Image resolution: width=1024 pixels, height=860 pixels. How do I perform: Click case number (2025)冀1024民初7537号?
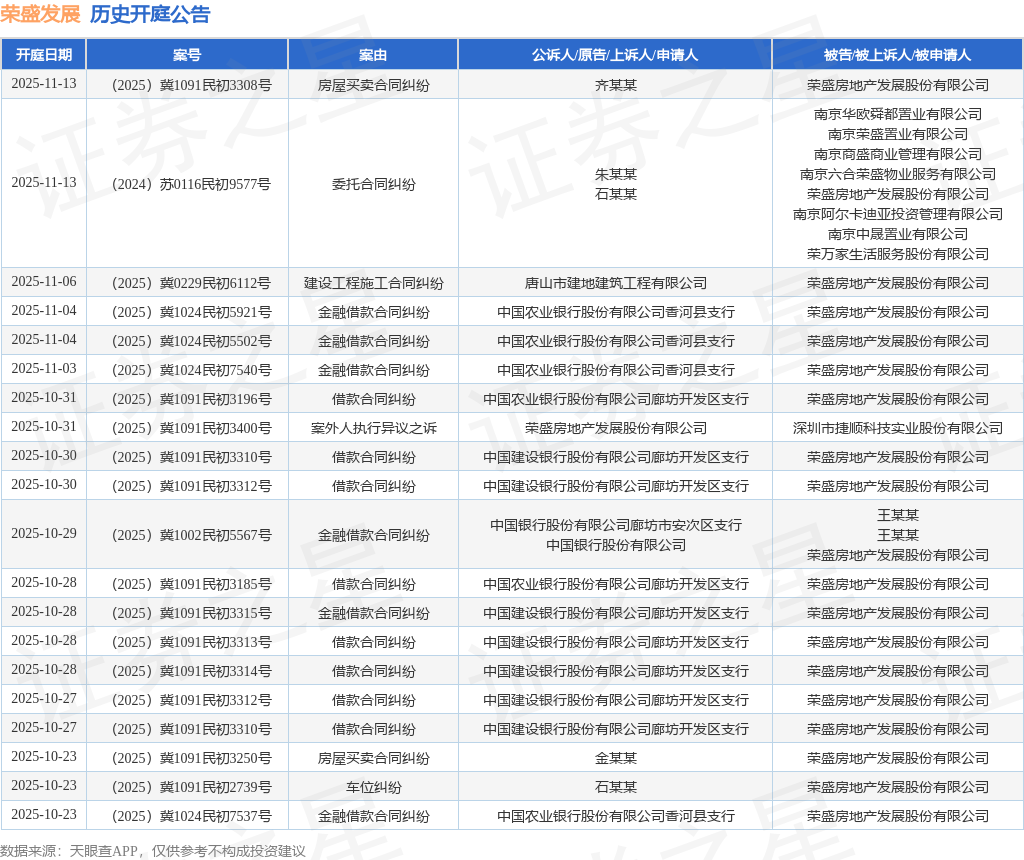(191, 816)
